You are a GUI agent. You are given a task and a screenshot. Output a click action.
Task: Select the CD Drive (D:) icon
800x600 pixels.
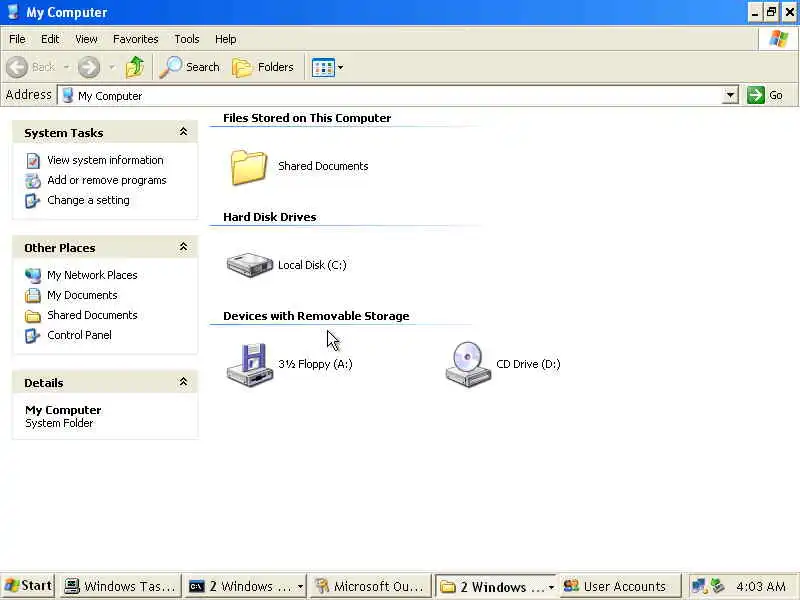click(x=468, y=365)
